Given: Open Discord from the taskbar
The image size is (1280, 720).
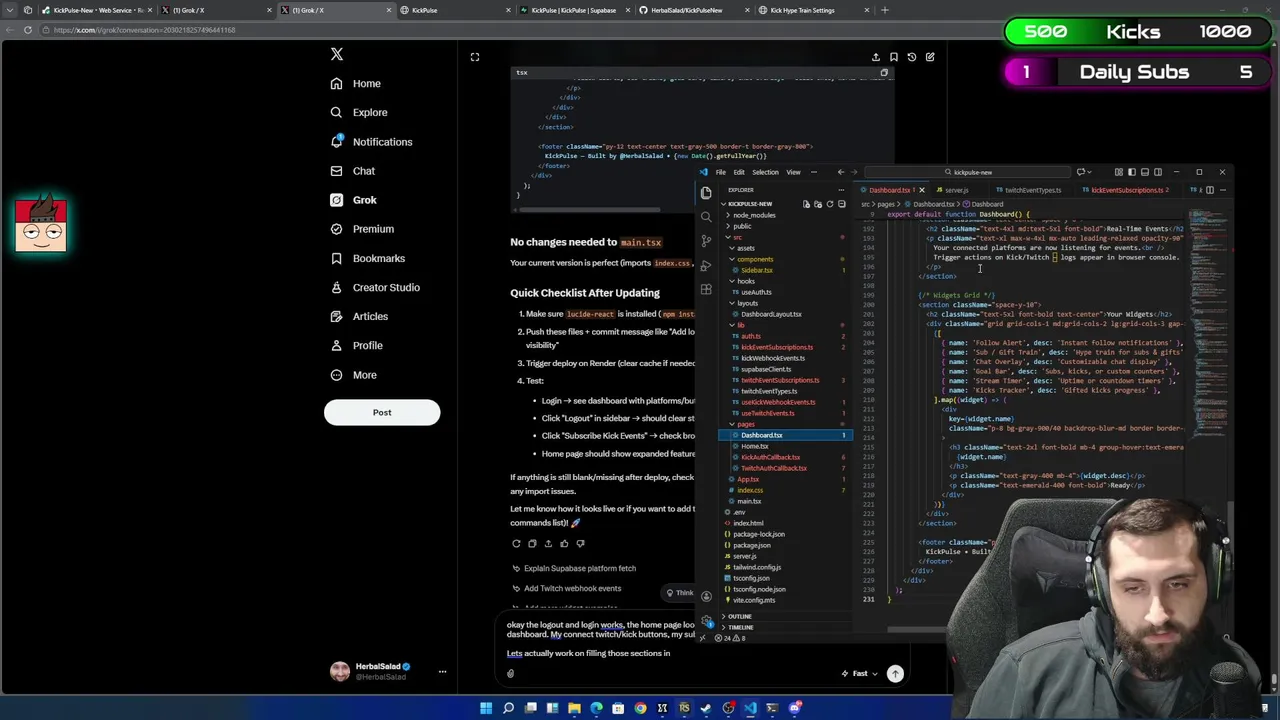Looking at the screenshot, I should tap(794, 708).
